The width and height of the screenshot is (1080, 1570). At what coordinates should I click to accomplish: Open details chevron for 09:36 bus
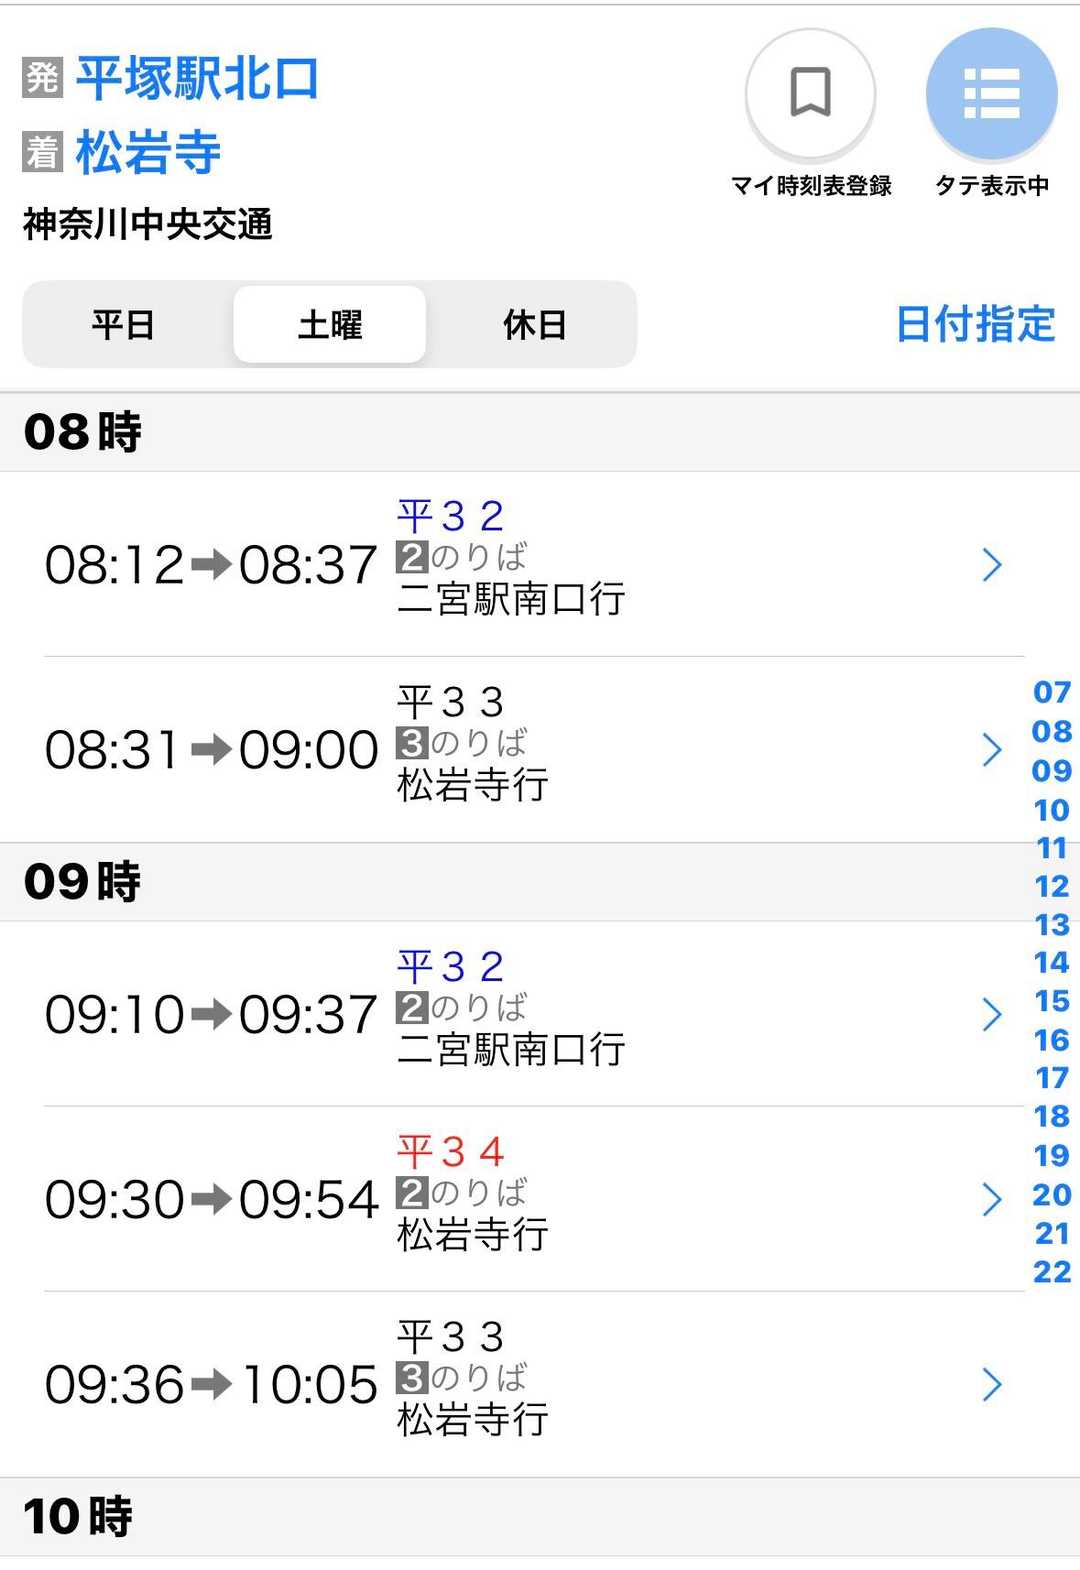click(x=991, y=1384)
